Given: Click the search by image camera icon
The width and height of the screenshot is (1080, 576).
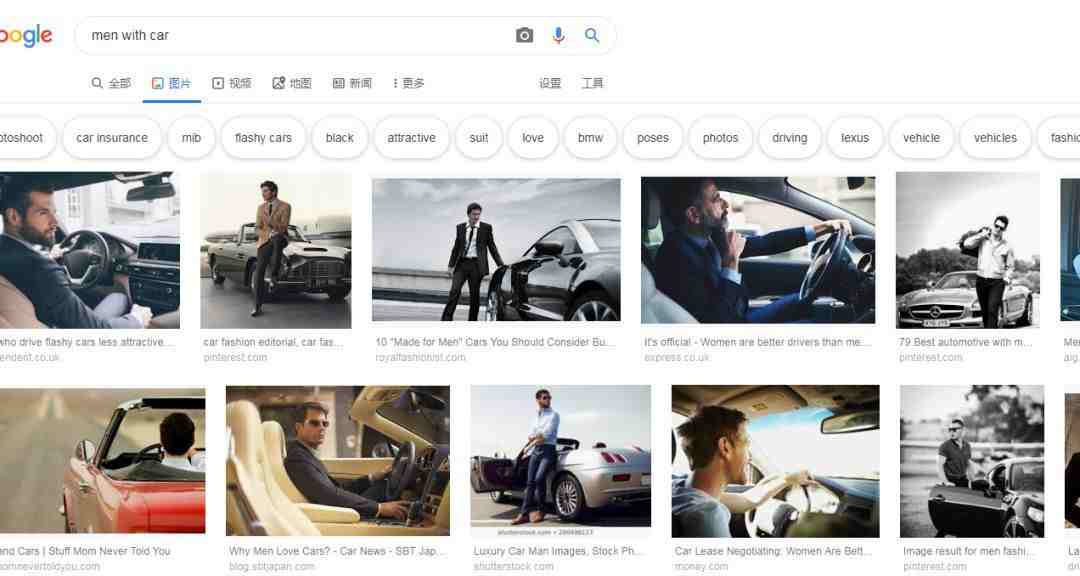Looking at the screenshot, I should 524,35.
